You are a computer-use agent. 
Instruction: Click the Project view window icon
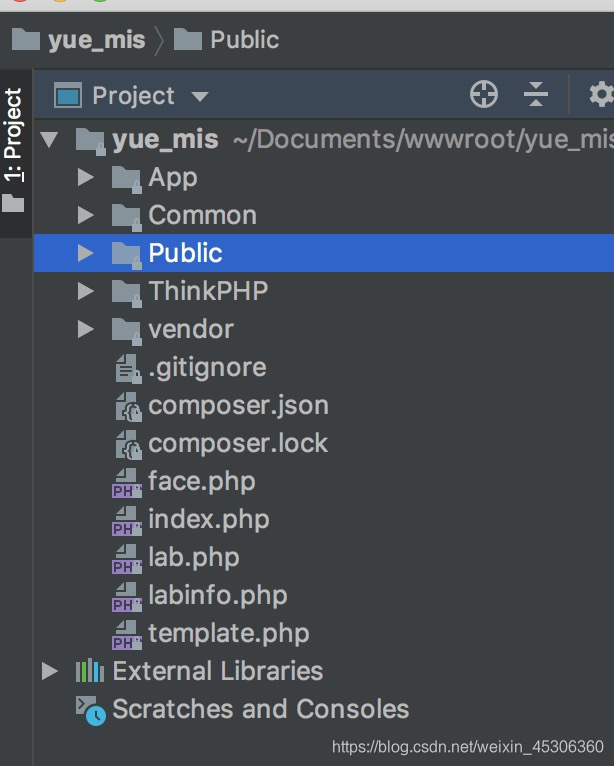[68, 95]
